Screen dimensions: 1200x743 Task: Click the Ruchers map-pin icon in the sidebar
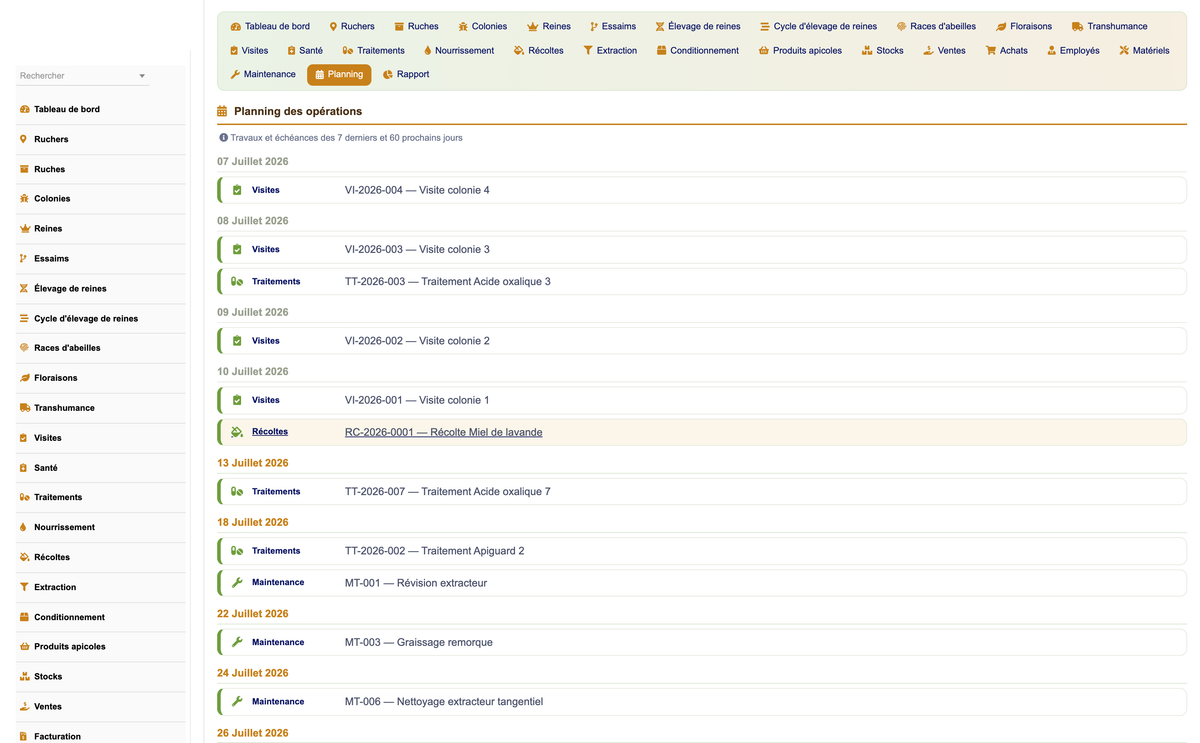24,139
